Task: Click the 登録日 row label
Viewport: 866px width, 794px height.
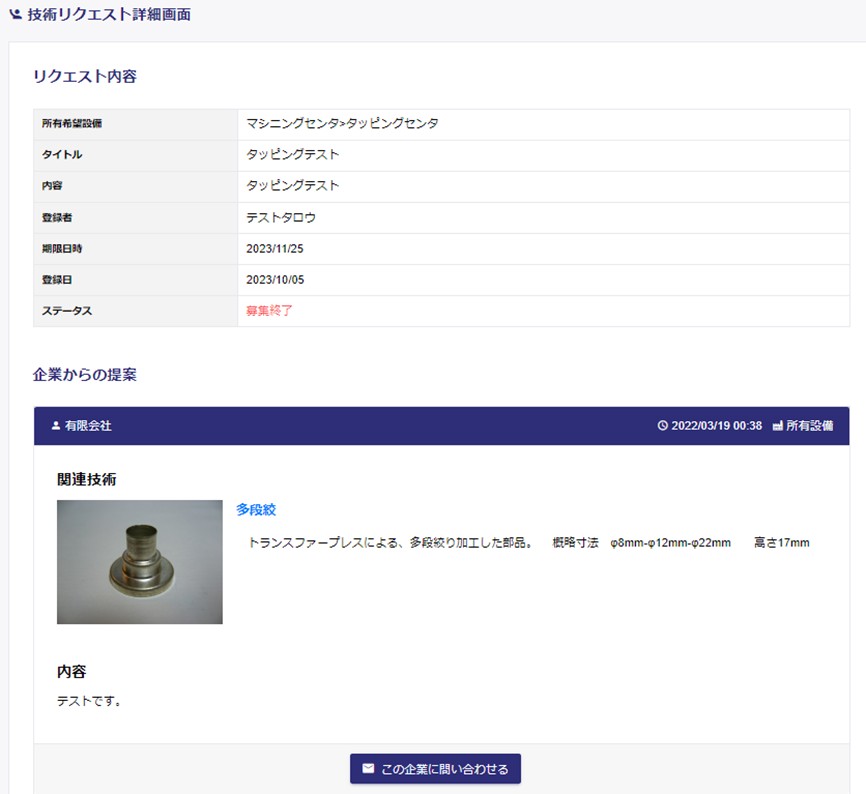Action: pos(57,280)
